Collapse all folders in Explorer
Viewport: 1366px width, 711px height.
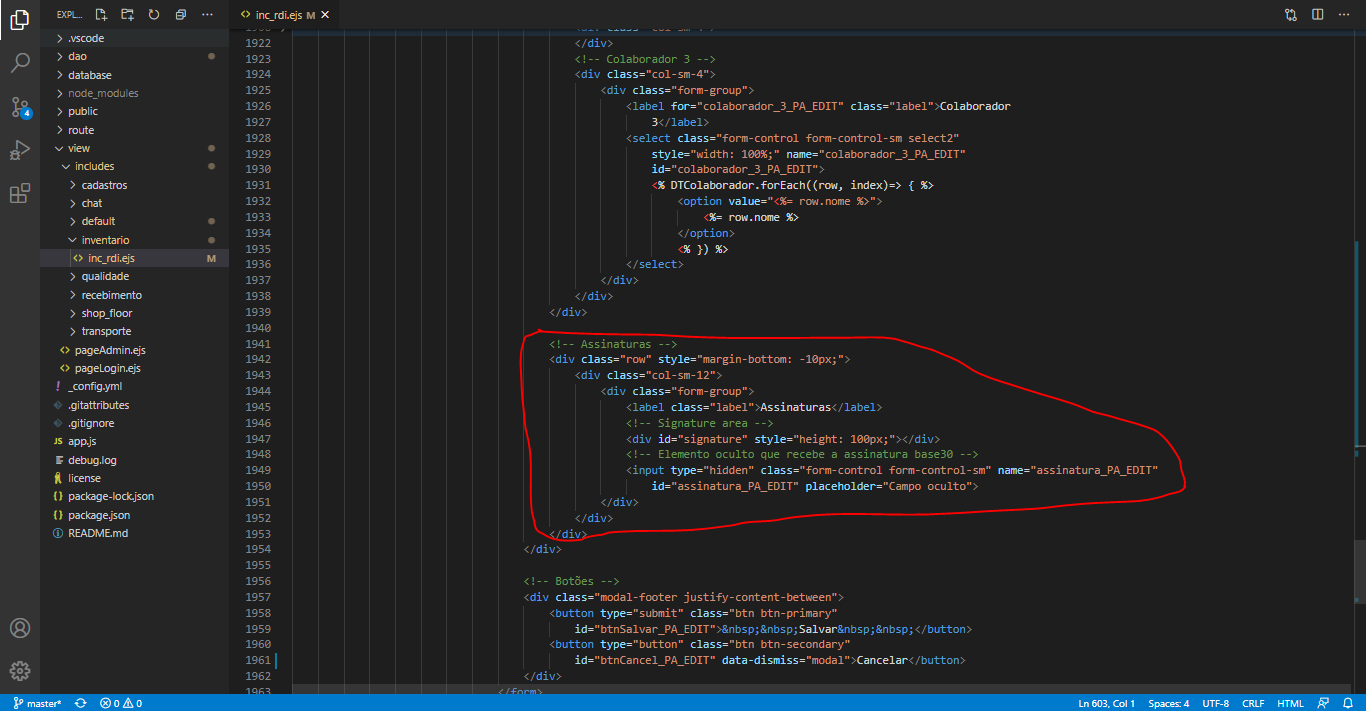coord(180,15)
